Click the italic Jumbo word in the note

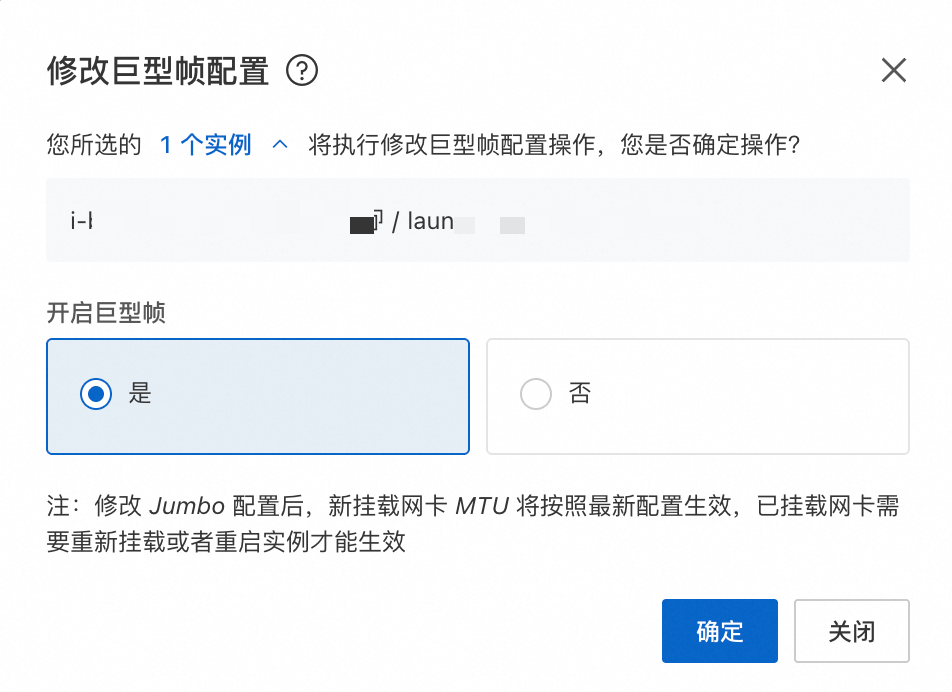pyautogui.click(x=189, y=506)
